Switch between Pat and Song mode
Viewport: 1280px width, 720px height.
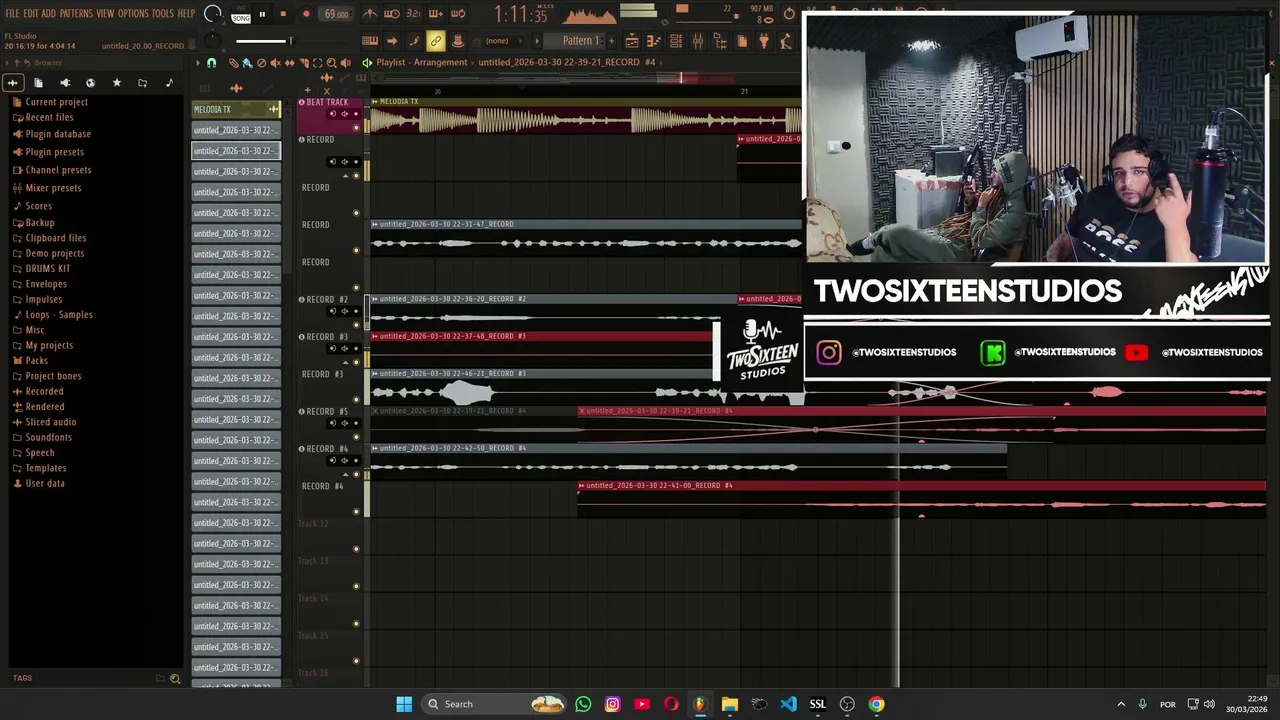point(241,15)
